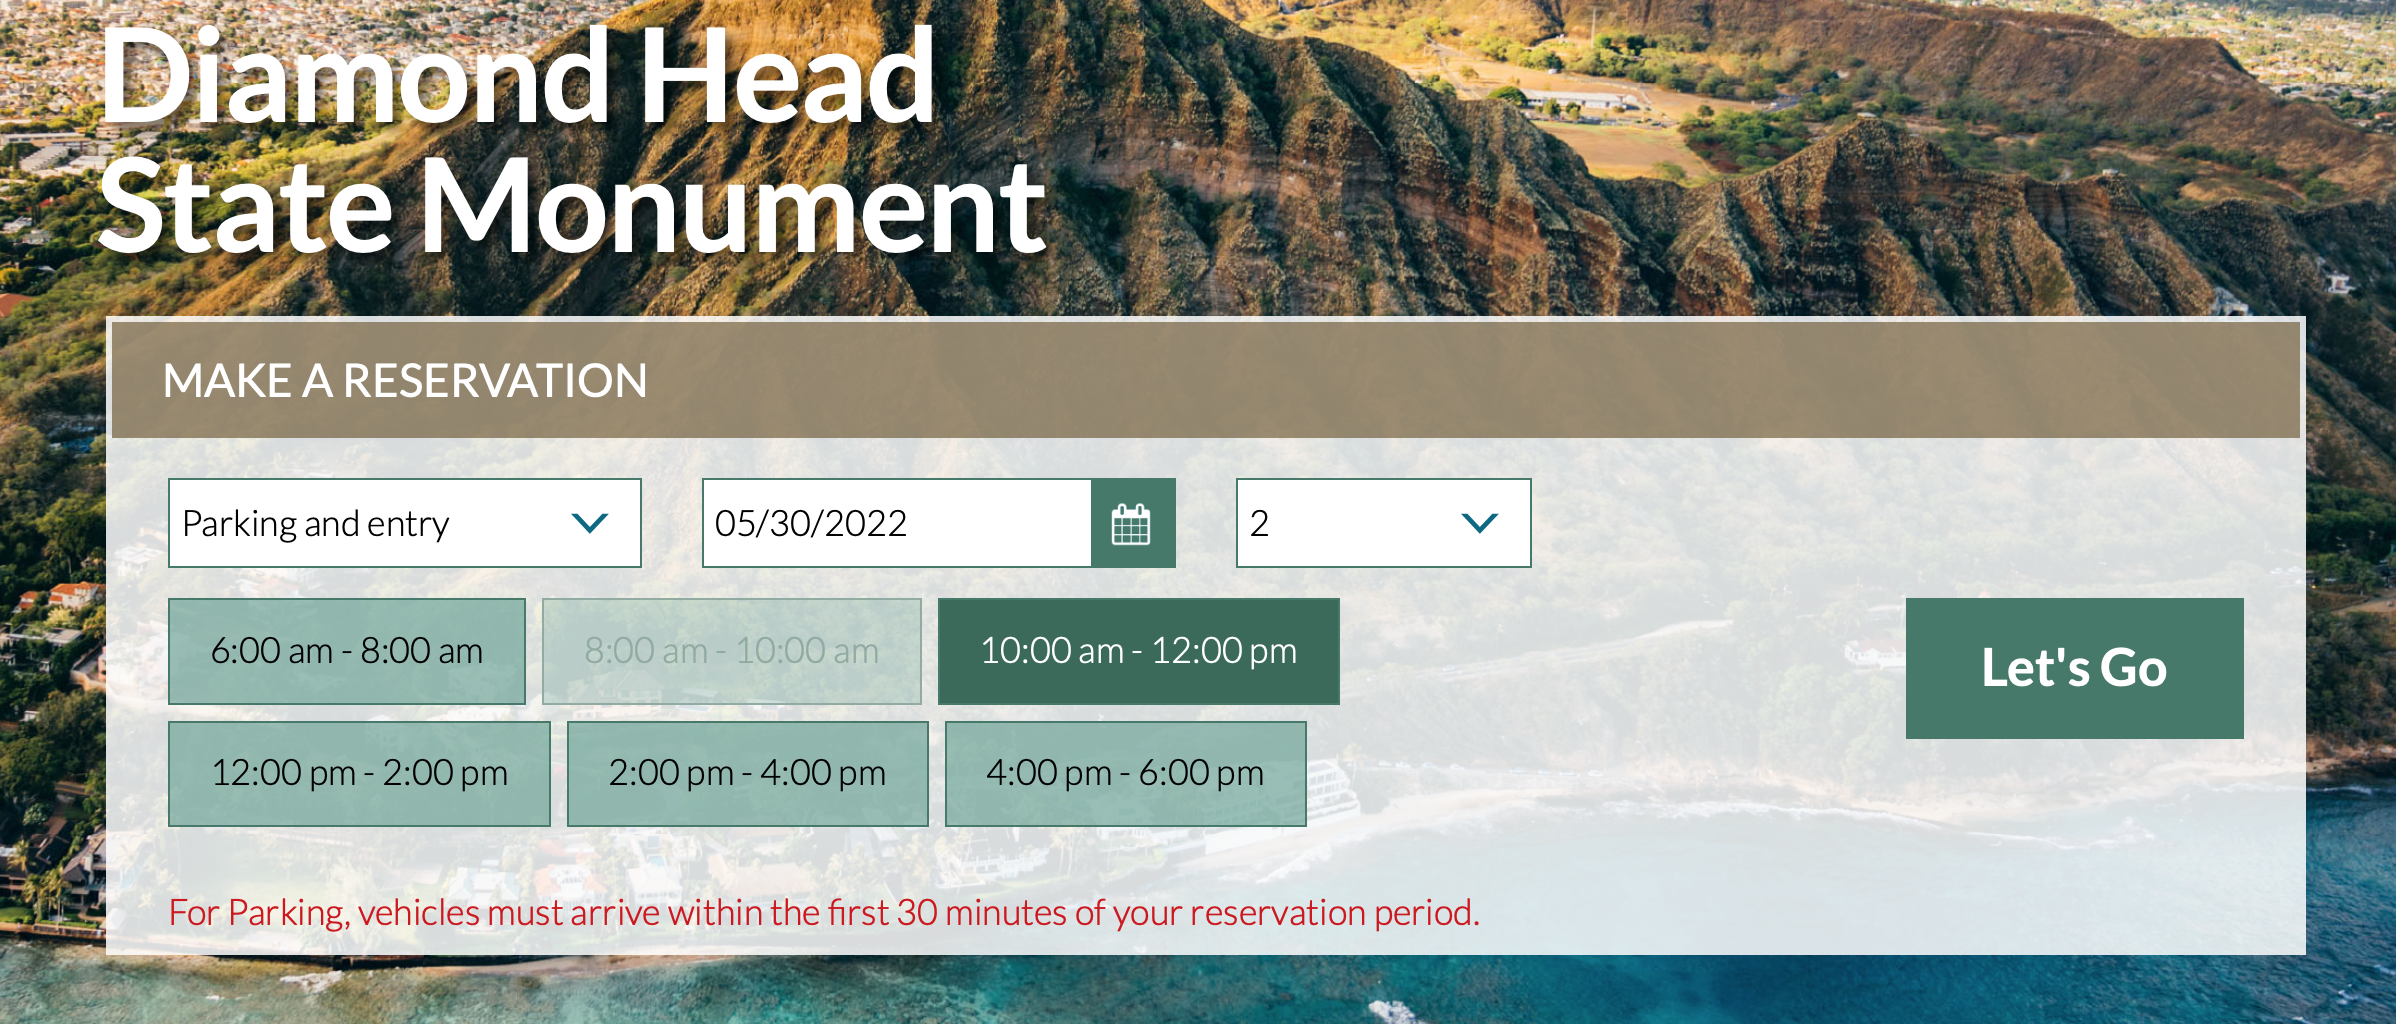The image size is (2396, 1024).
Task: Pick the 4:00 pm - 6:00 pm slot
Action: pos(1126,774)
